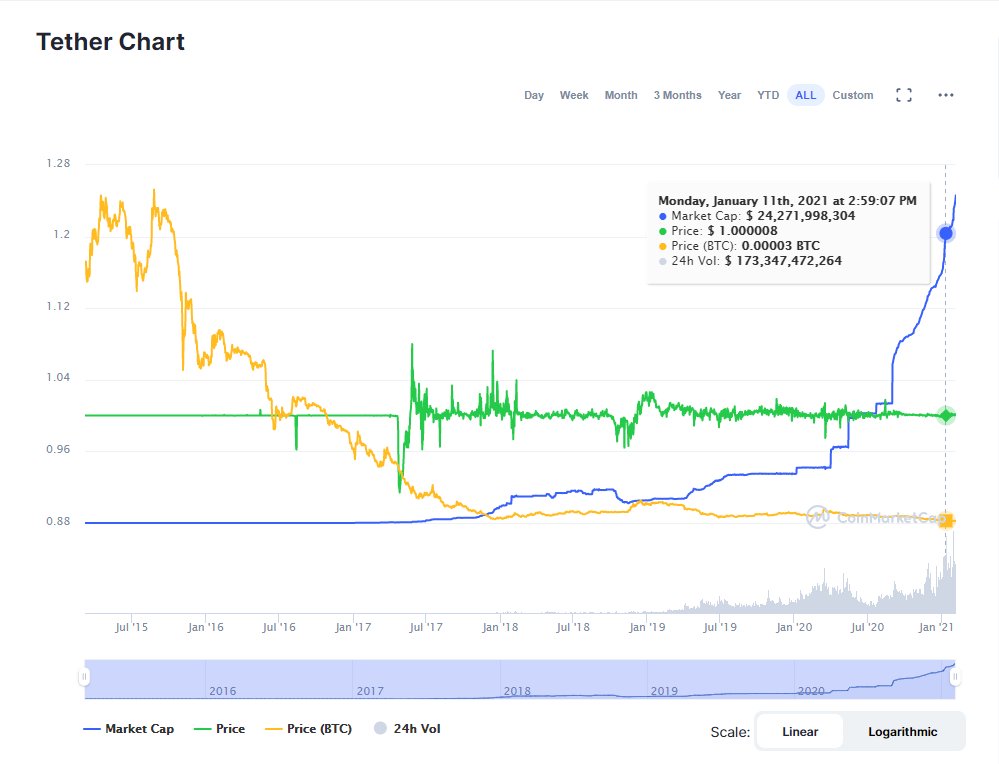This screenshot has height=764, width=999.
Task: Click the 2020 label in range navigator
Action: coord(811,691)
